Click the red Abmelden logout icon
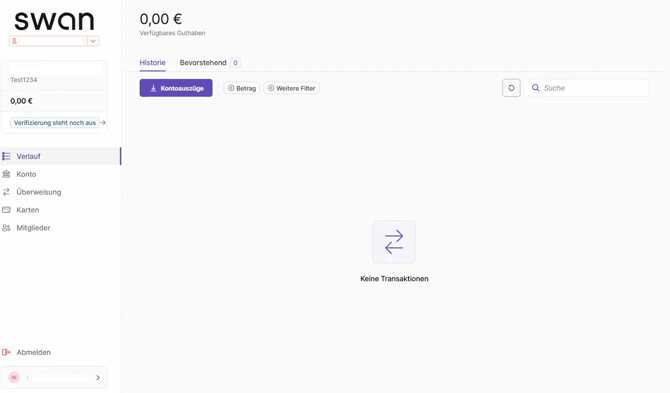 6,352
